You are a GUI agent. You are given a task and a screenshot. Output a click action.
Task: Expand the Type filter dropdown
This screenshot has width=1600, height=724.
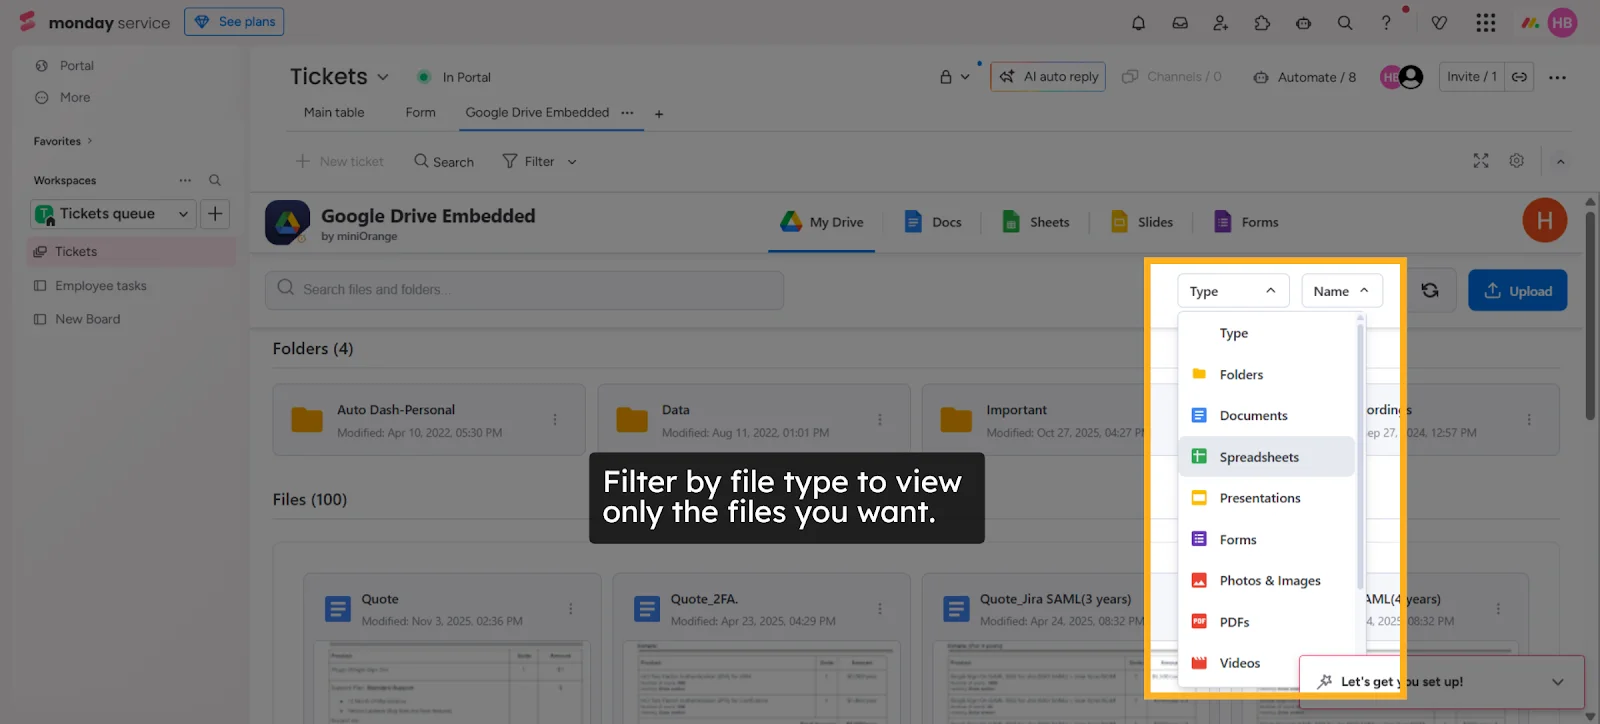[1233, 291]
